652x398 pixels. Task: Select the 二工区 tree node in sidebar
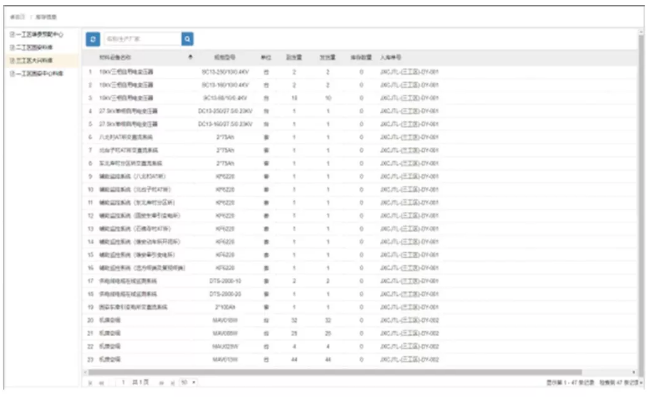click(x=34, y=47)
